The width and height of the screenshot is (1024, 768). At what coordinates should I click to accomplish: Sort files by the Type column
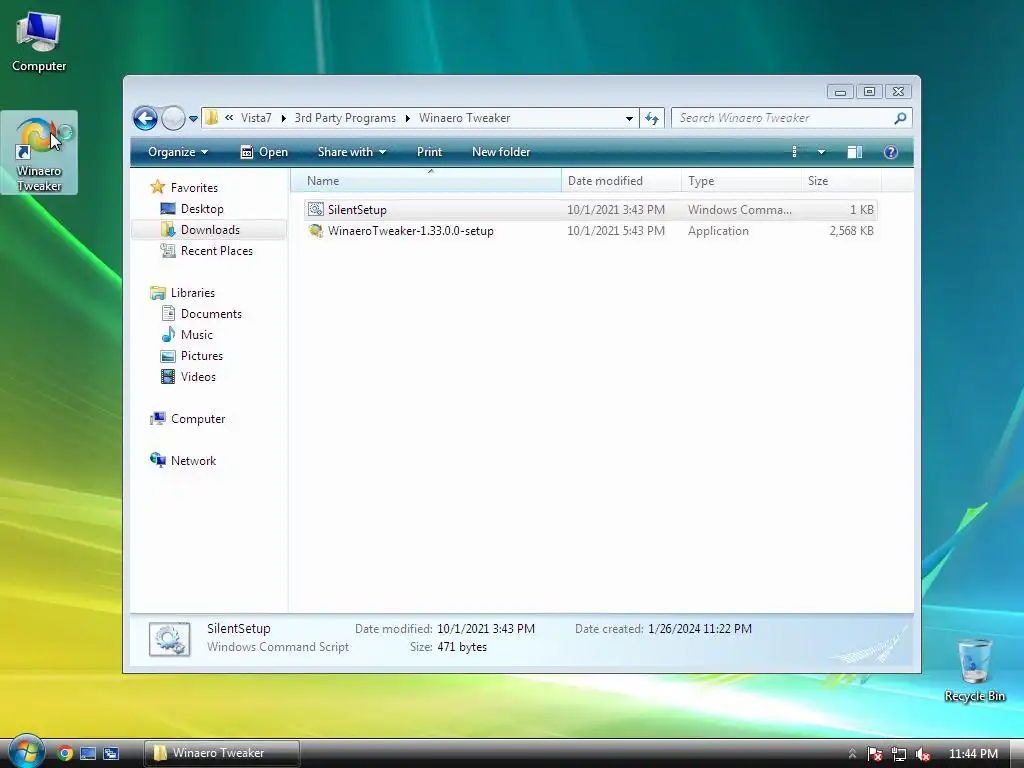coord(741,181)
